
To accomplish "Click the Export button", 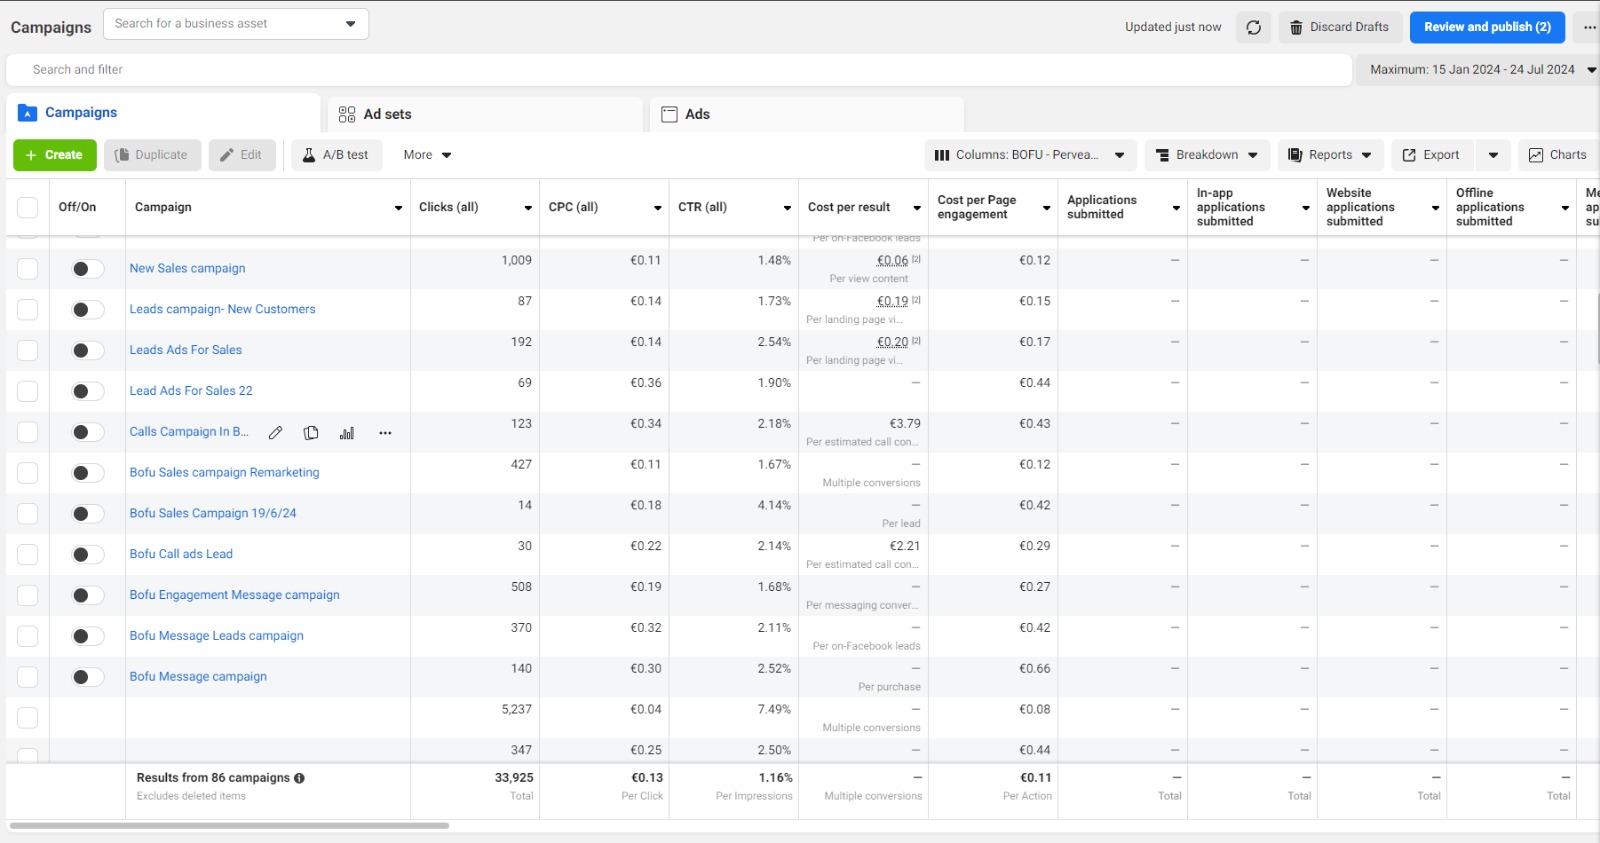I will (x=1431, y=155).
